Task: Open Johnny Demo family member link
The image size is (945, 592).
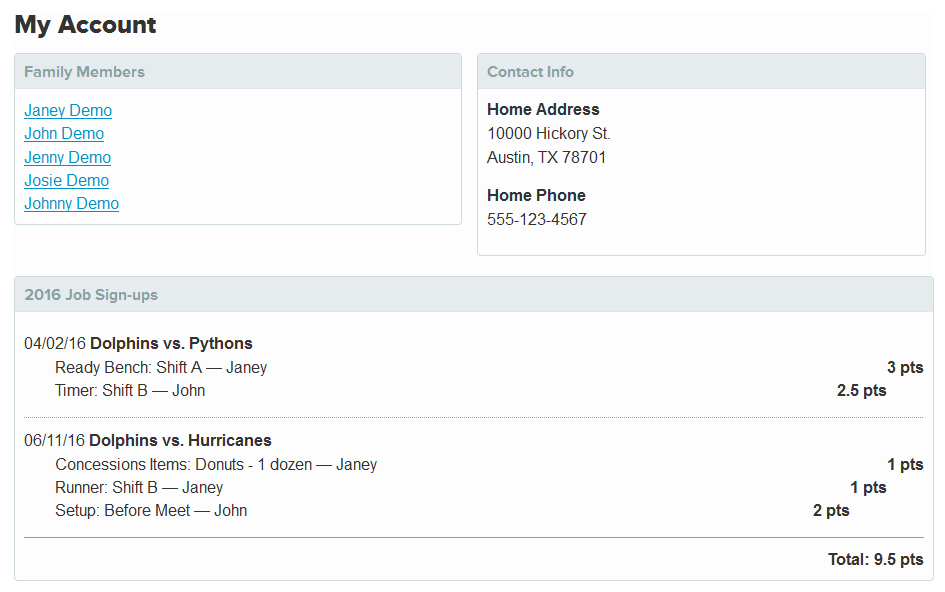Action: (72, 204)
